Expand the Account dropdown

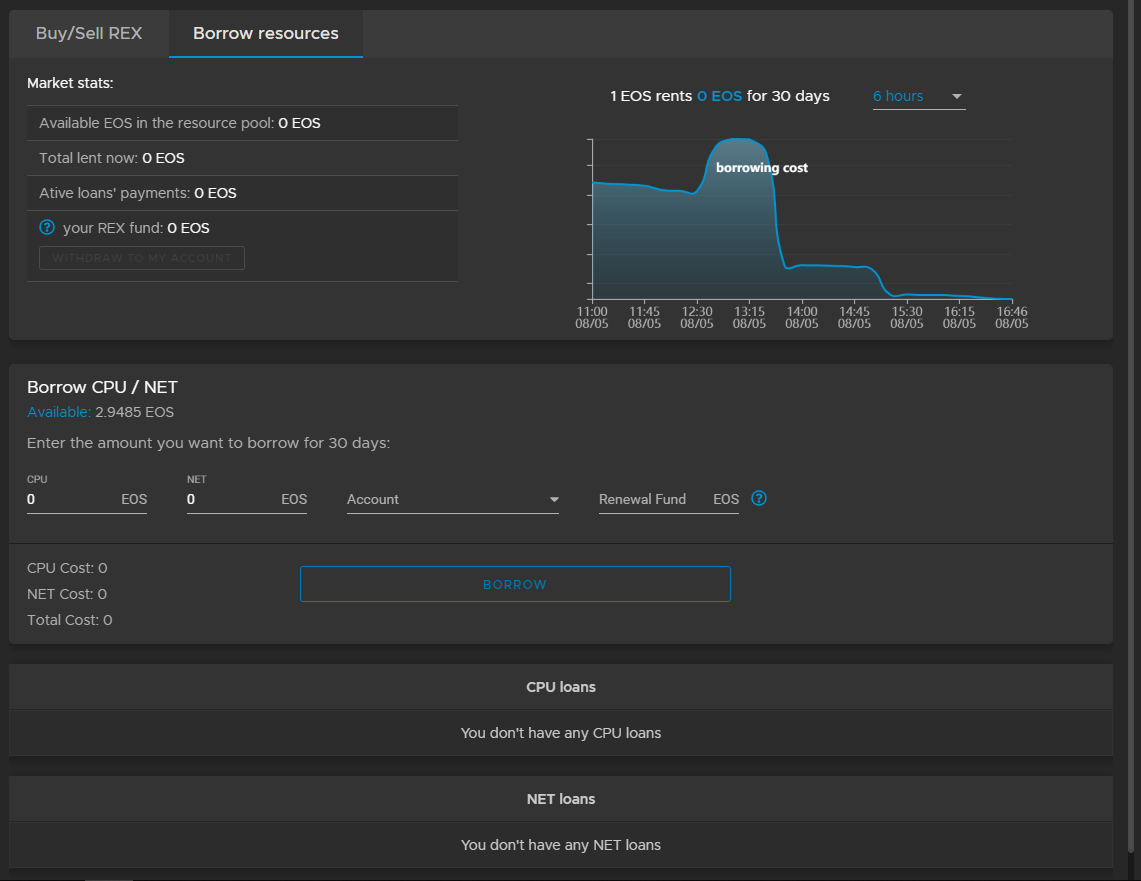tap(453, 499)
